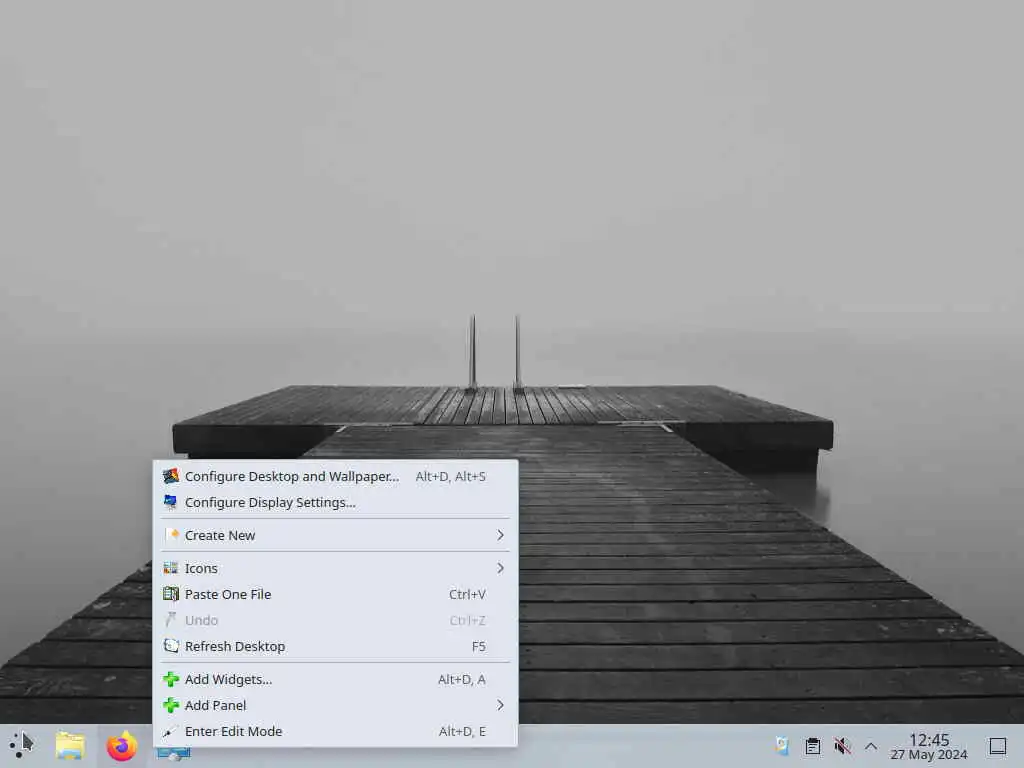Click the Show Desktop button in the panel
Viewport: 1024px width, 768px height.
pos(998,746)
